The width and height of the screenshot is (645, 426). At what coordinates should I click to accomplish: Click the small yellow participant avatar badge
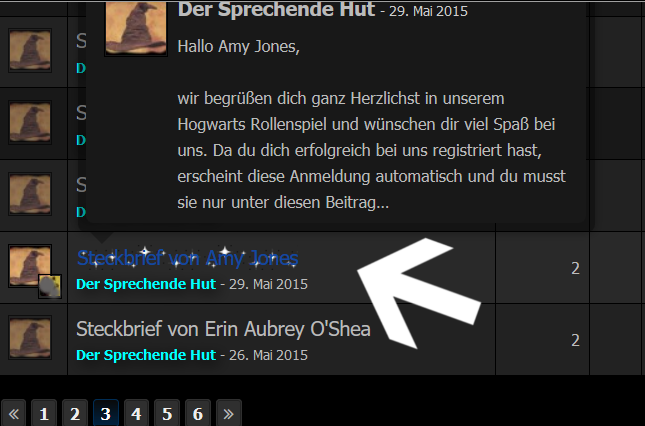coord(50,286)
